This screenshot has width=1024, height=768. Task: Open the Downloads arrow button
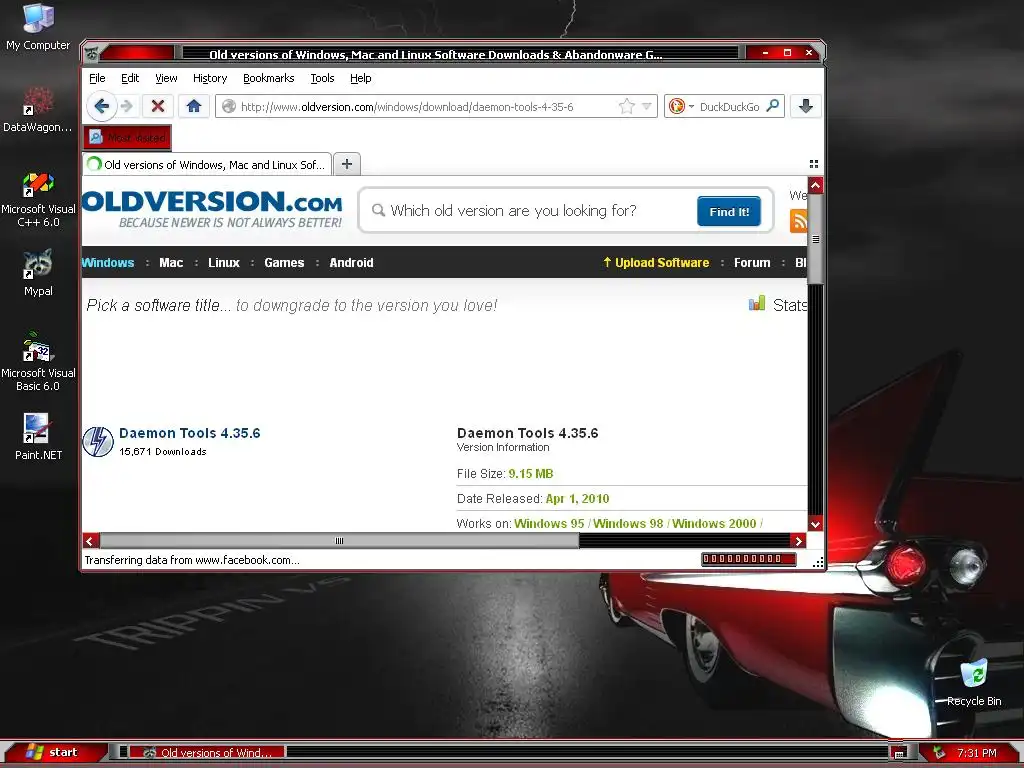[805, 106]
